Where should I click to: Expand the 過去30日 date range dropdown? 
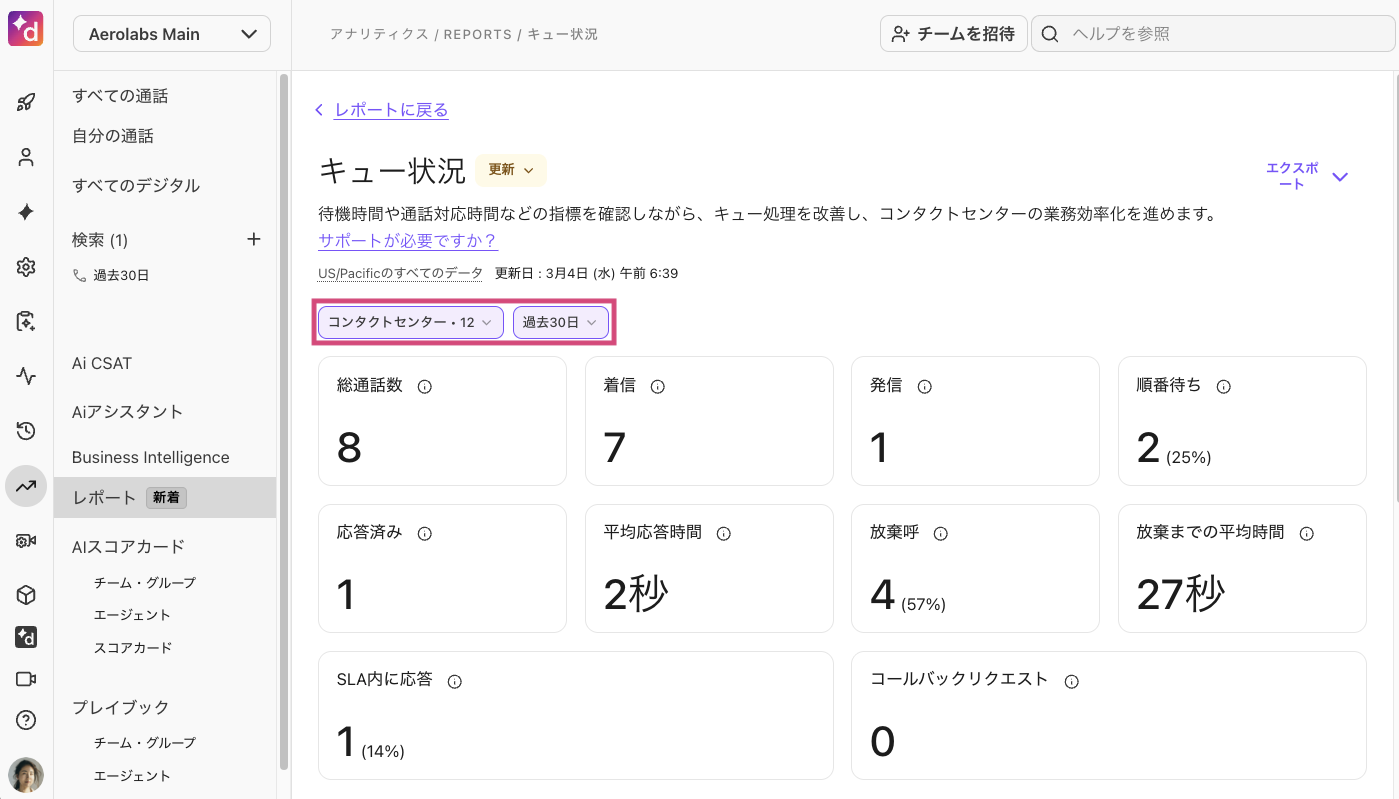[x=561, y=322]
